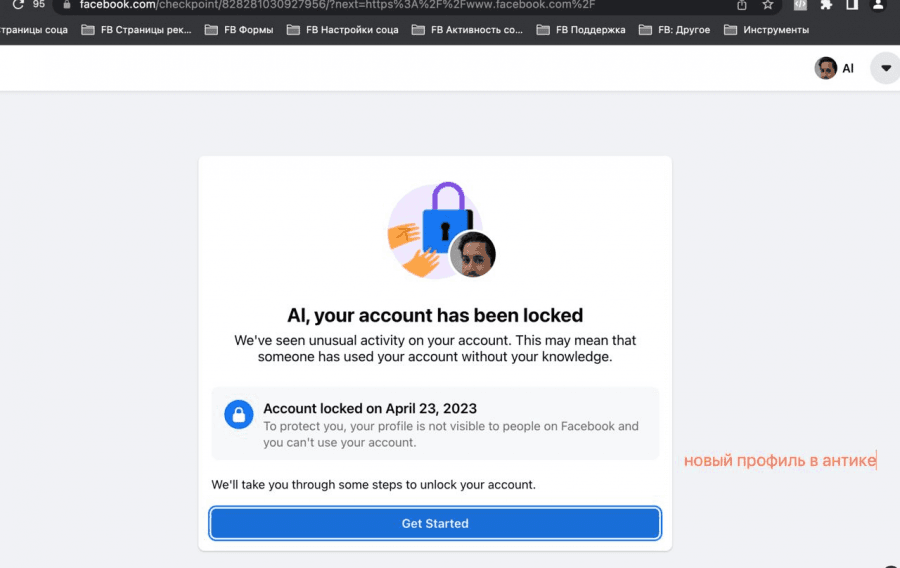Bookmark this page with the star icon
The height and width of the screenshot is (568, 900).
point(767,5)
